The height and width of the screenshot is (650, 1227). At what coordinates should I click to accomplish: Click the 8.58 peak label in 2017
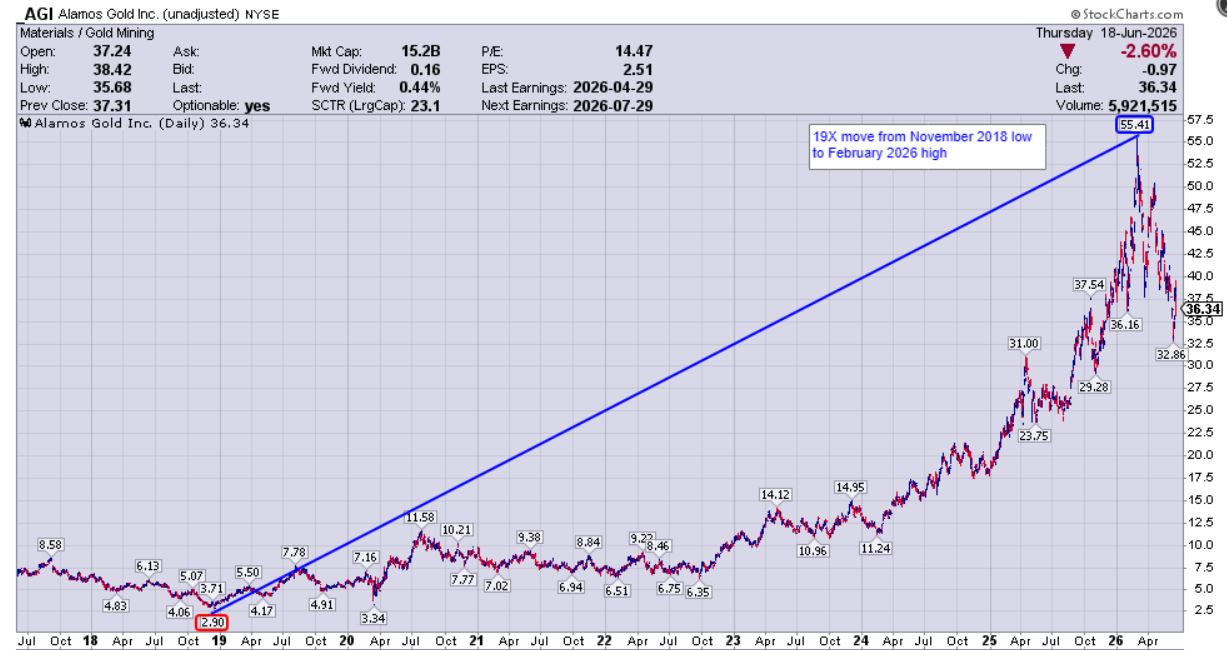pyautogui.click(x=49, y=544)
